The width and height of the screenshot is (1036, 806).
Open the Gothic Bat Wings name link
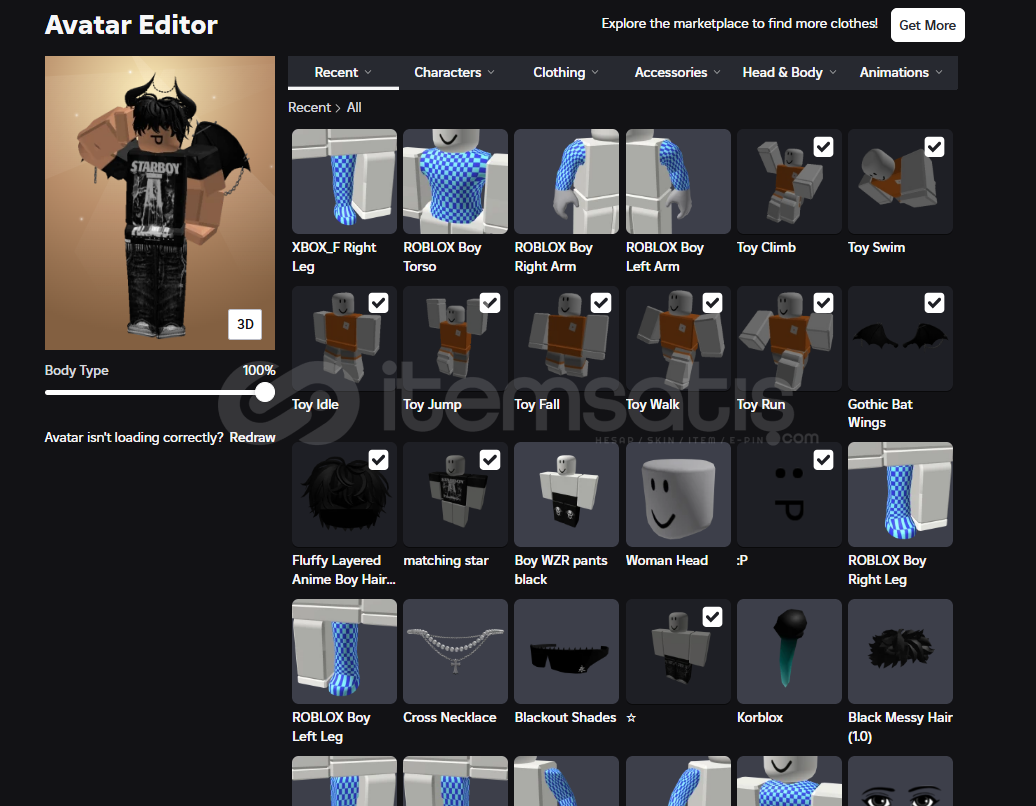coord(880,413)
